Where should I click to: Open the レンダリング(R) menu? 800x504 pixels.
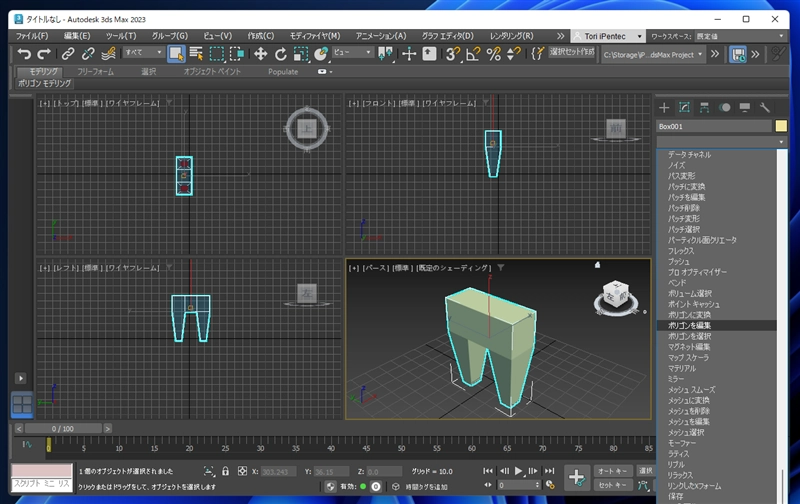pyautogui.click(x=512, y=36)
